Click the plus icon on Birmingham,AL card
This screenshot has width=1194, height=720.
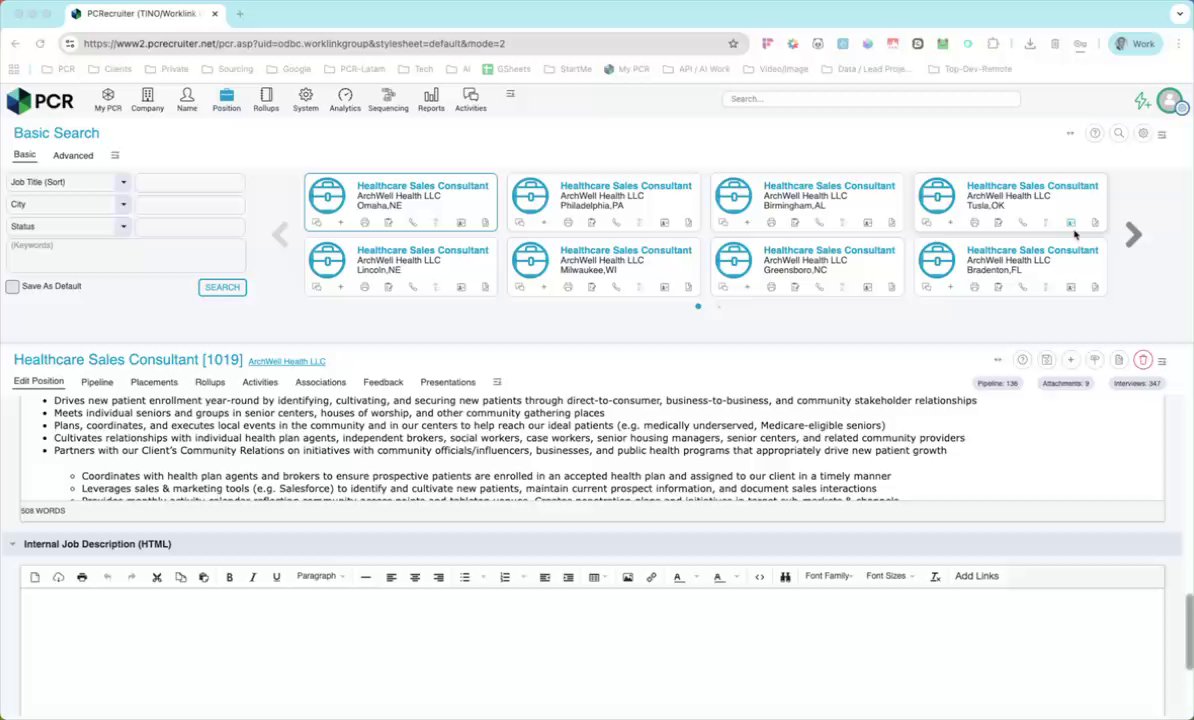(x=747, y=223)
